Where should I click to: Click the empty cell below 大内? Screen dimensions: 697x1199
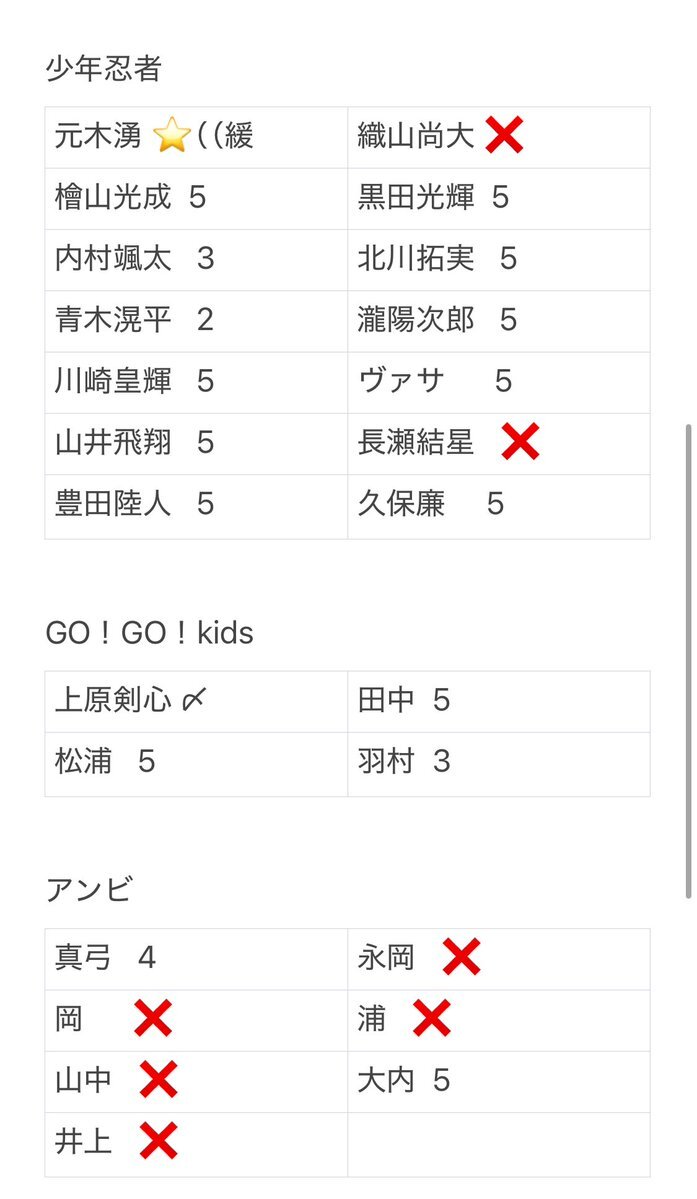point(499,1145)
